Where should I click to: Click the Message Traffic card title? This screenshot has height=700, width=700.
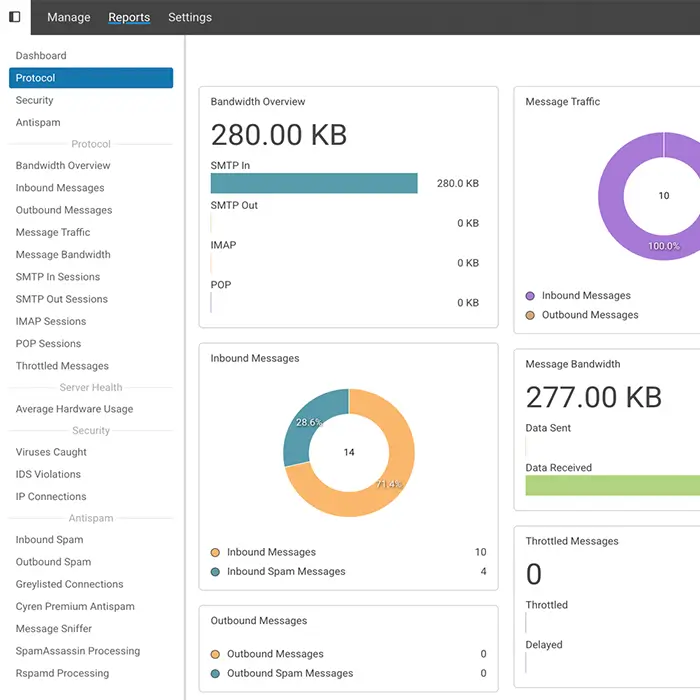point(562,102)
